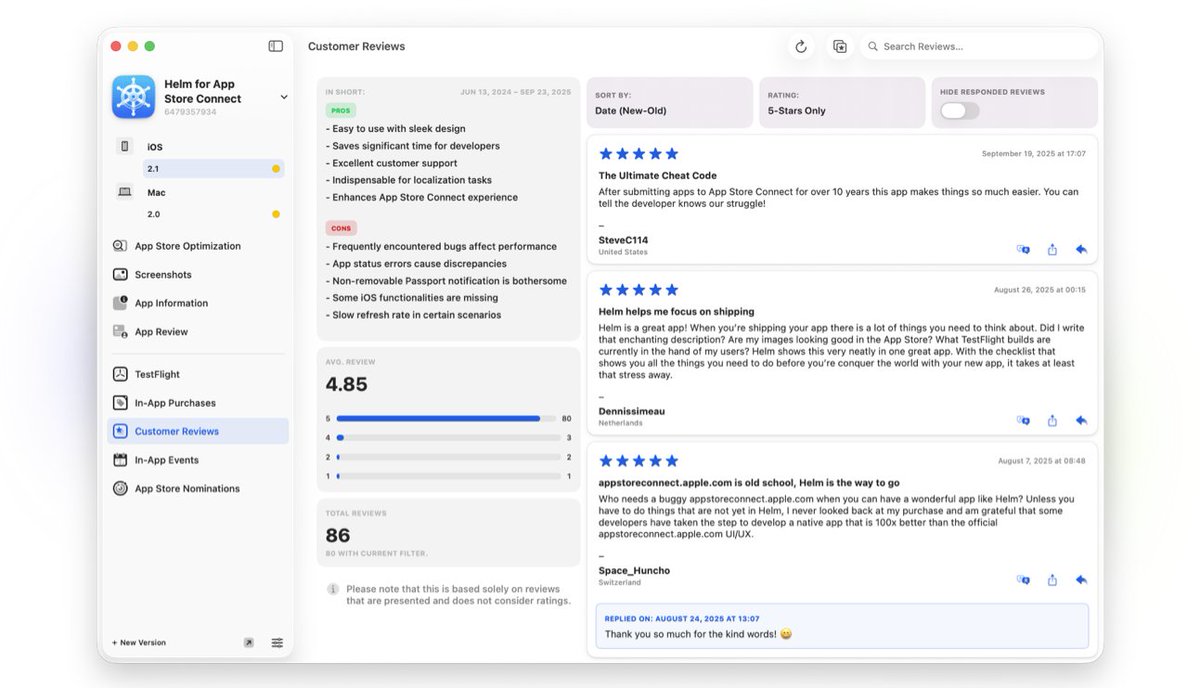Click the reply 'Thank you so much' box

[842, 626]
